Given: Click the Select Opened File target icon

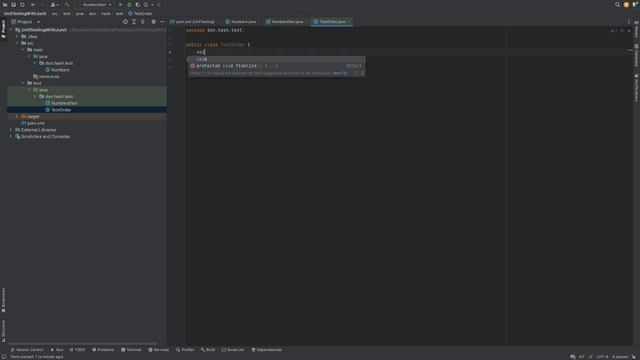Looking at the screenshot, I should (125, 22).
